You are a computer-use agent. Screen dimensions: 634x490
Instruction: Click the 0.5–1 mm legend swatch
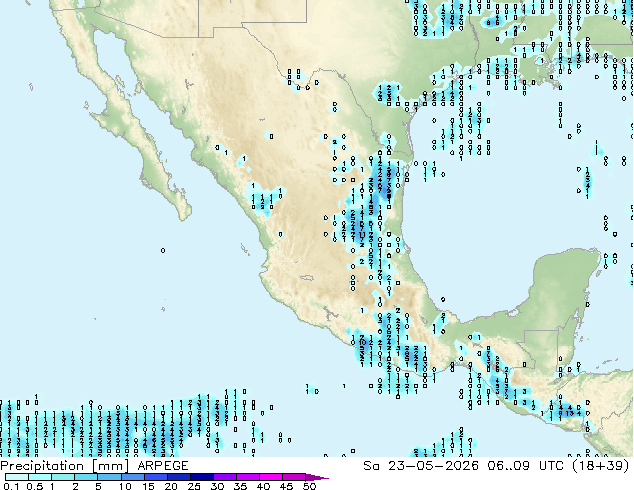tap(40, 477)
